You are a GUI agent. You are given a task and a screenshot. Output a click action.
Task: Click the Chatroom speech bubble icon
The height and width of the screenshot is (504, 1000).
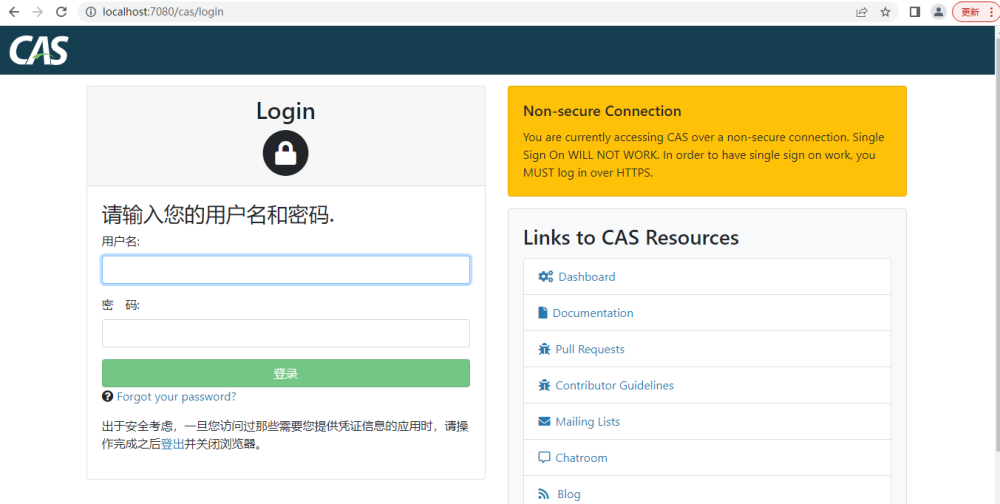544,457
